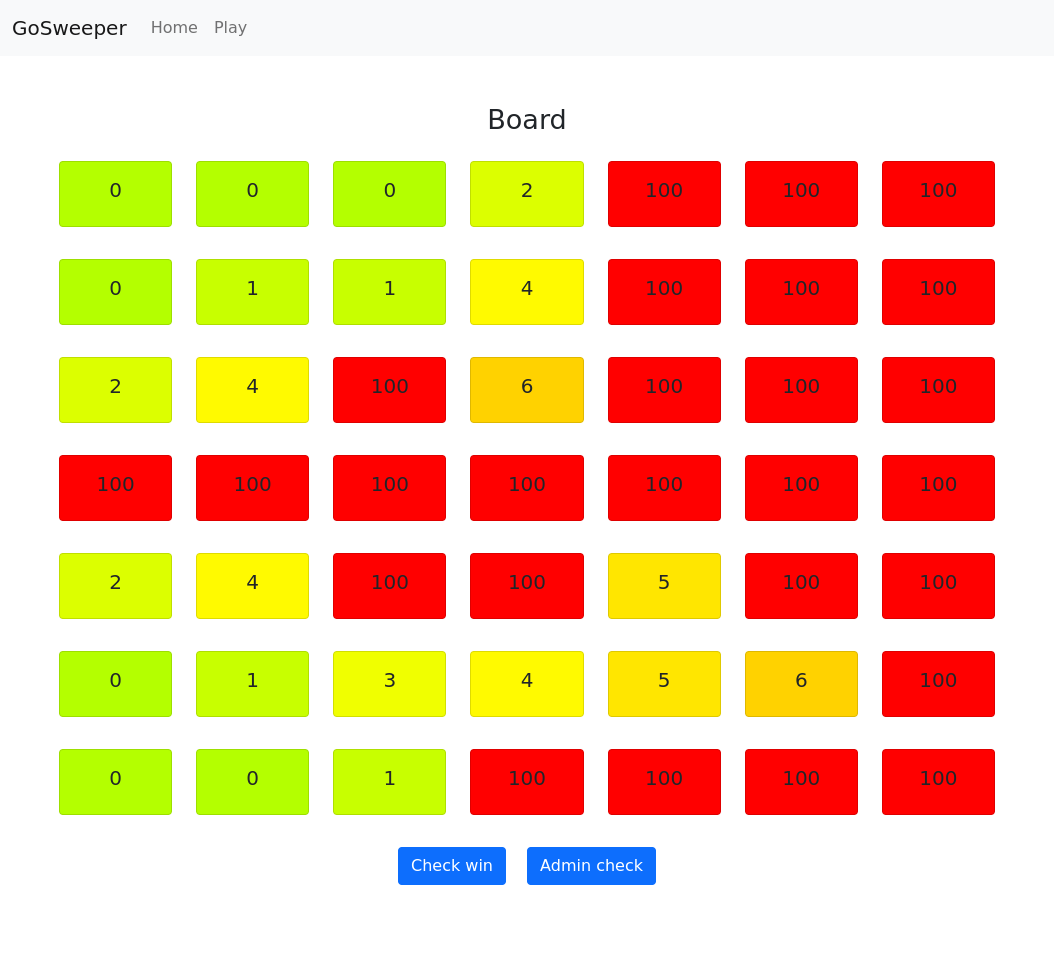Viewport: 1054px width, 958px height.
Task: Select the tile labeled 3
Action: (389, 684)
